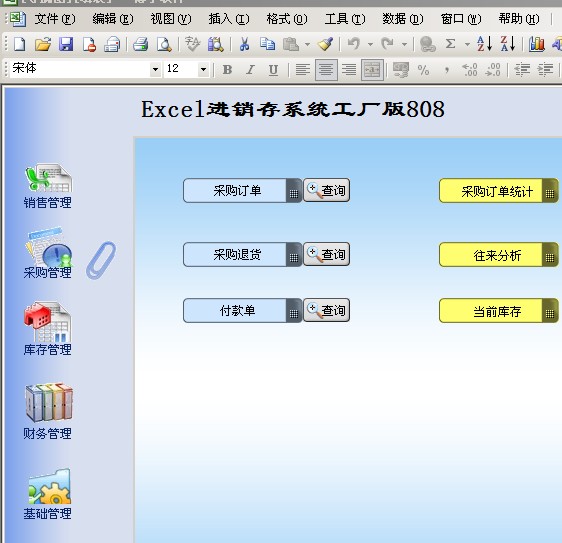
Task: Insert a hyperlink with the globe icon
Action: [427, 44]
